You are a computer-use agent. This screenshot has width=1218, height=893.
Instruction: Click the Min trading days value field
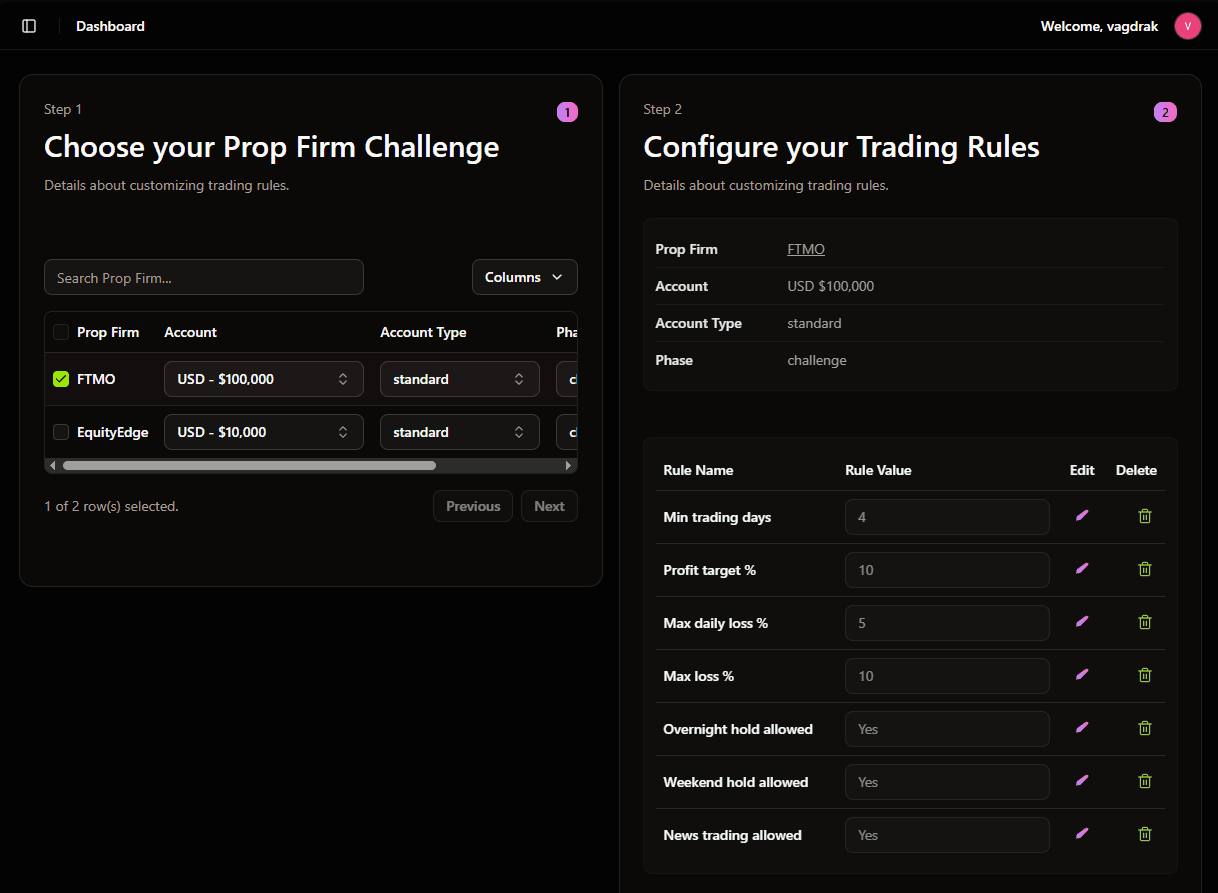(x=947, y=517)
